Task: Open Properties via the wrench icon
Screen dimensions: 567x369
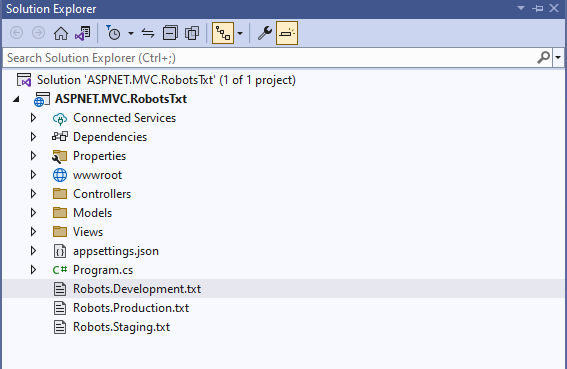Action: point(265,33)
